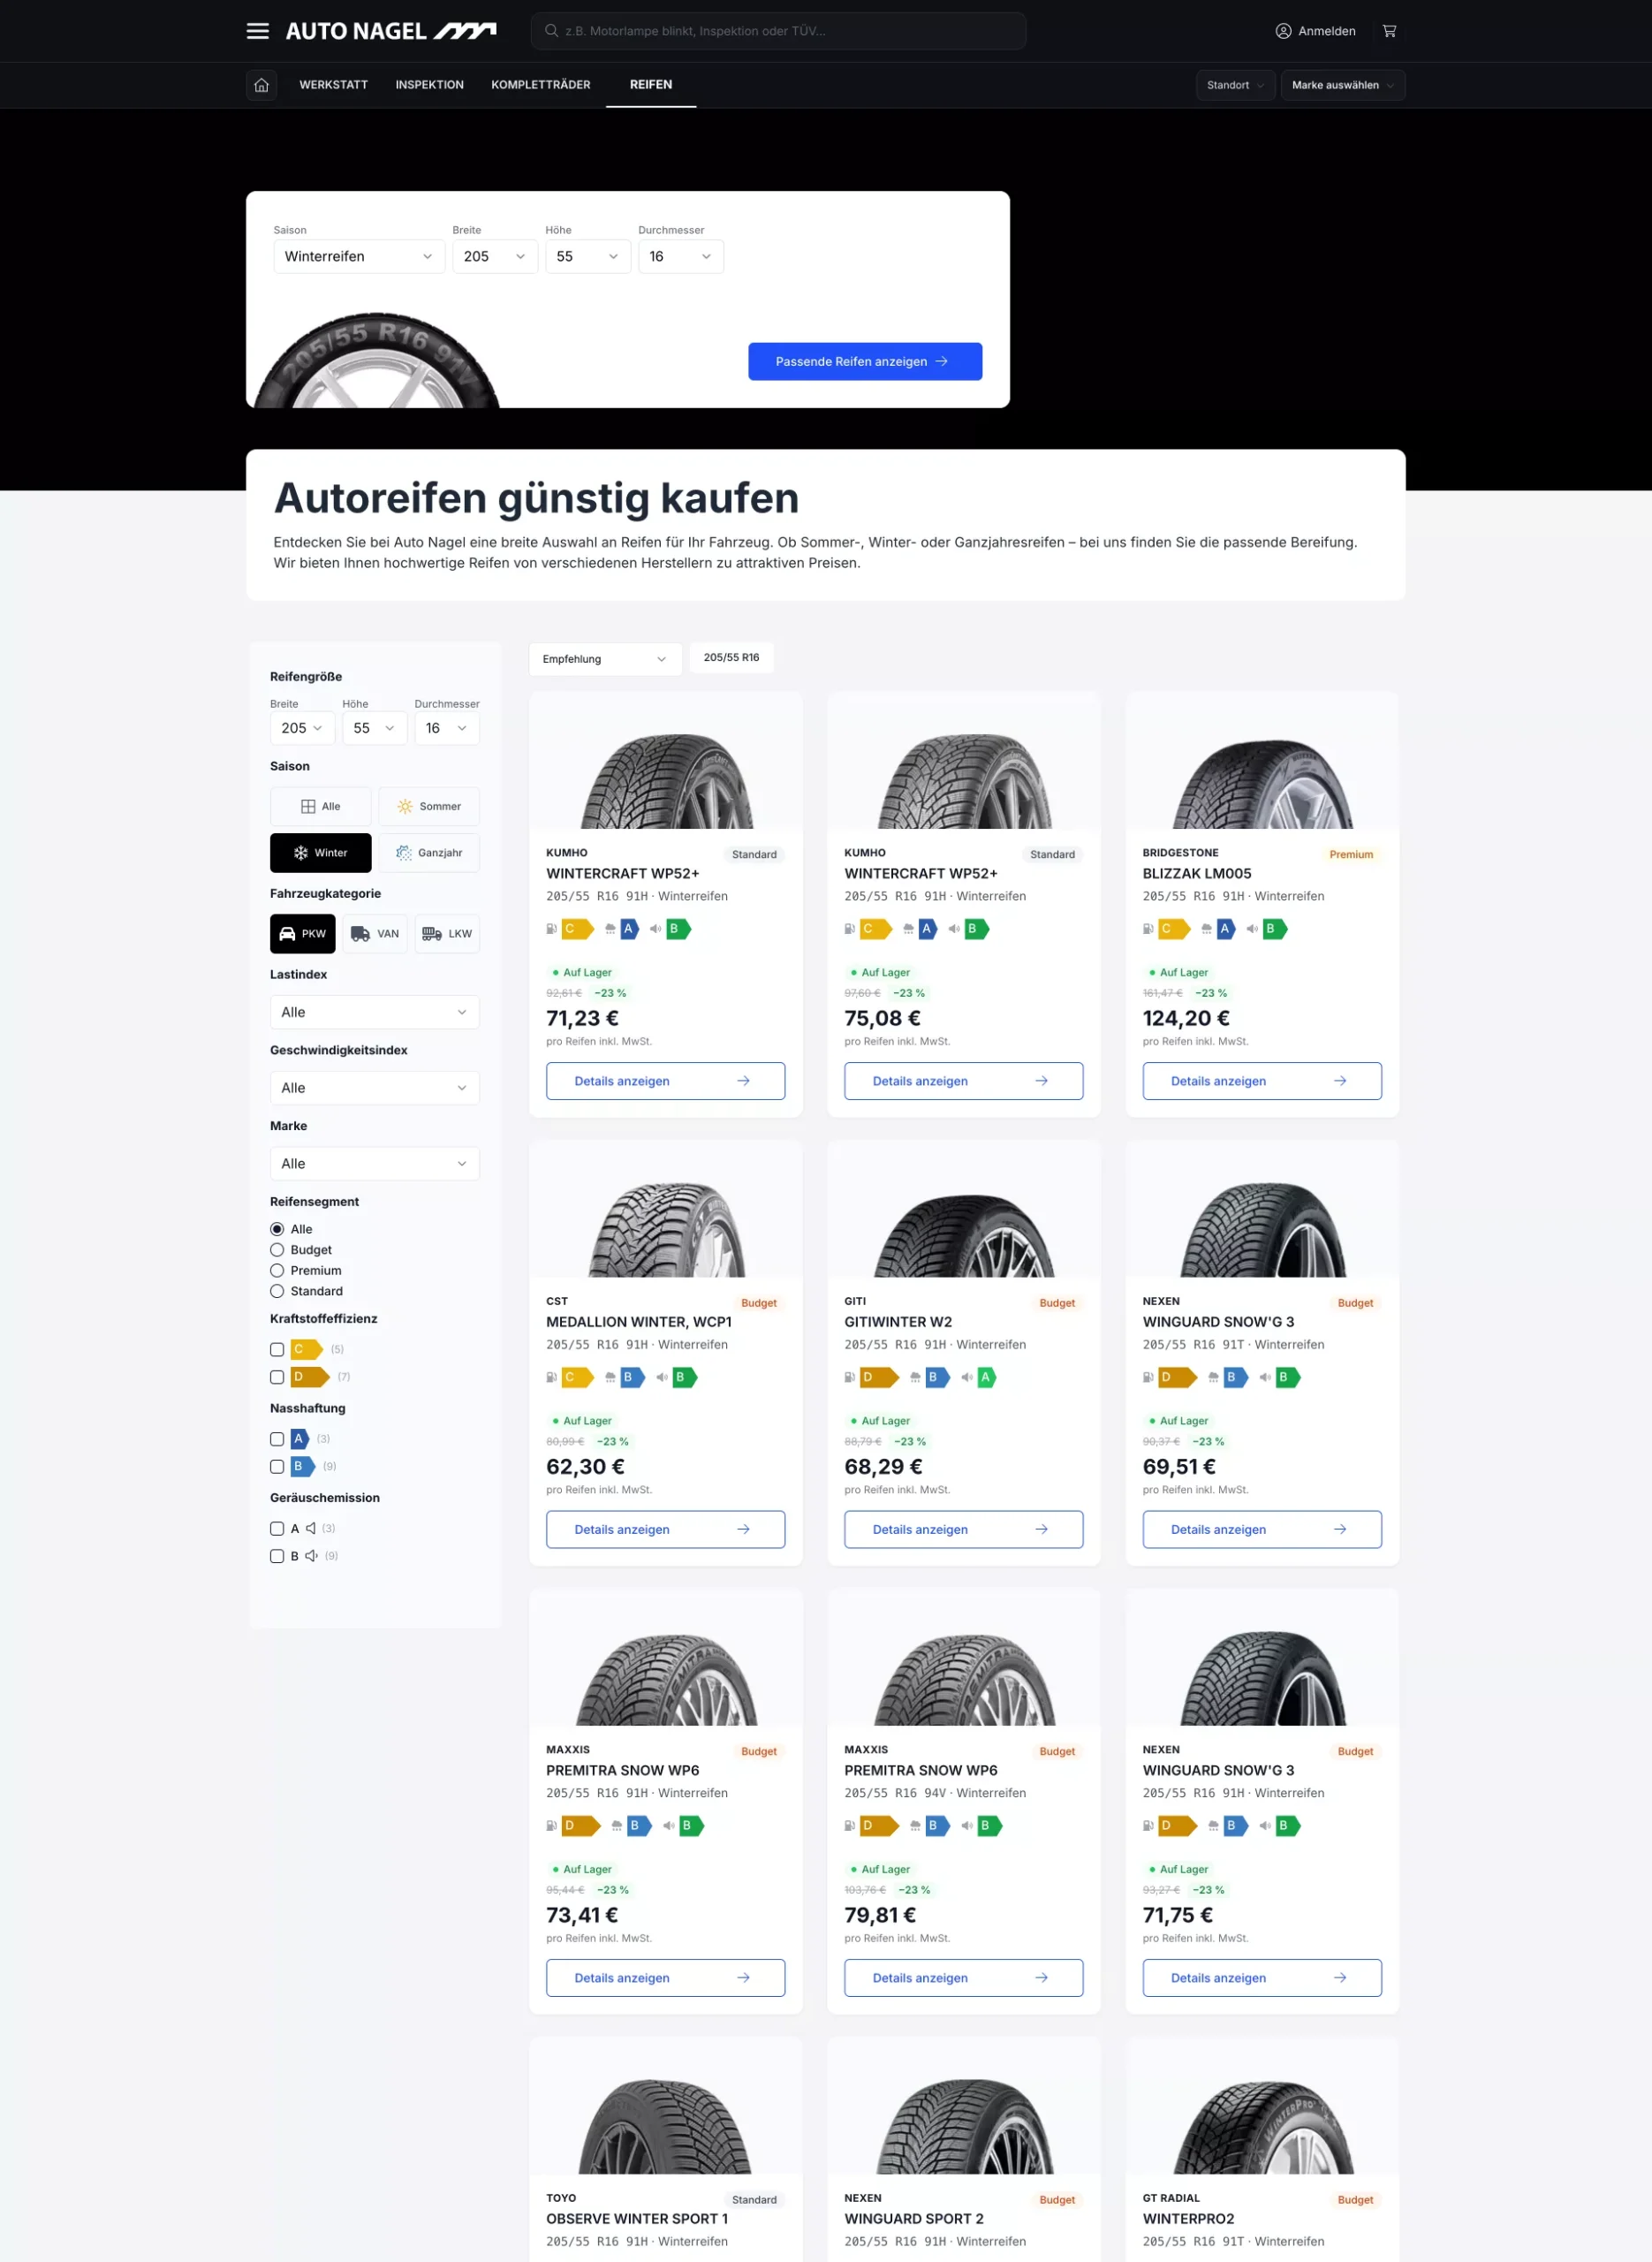Click the AUTO NAGEL logo

[391, 31]
